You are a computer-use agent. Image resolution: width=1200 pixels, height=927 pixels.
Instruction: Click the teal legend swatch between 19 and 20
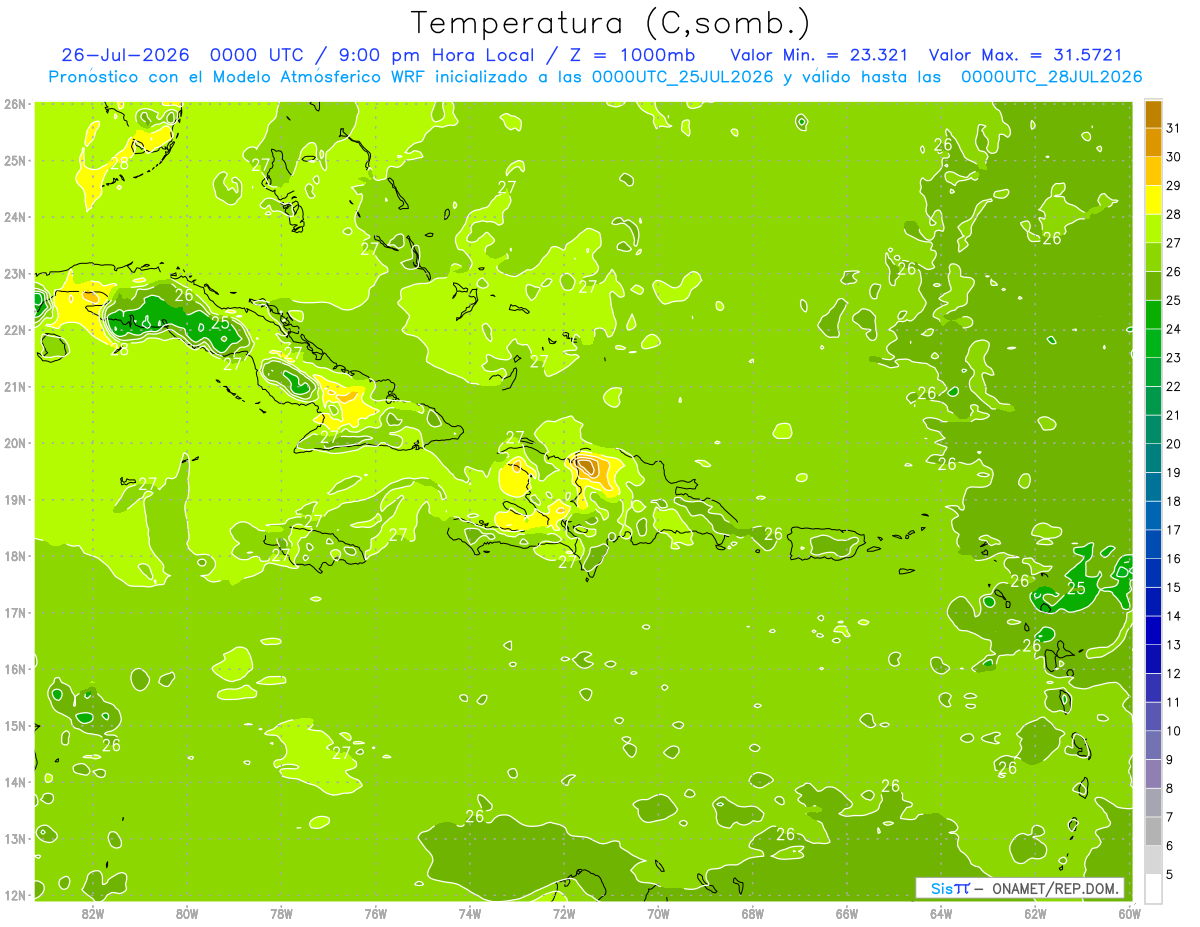(1153, 458)
